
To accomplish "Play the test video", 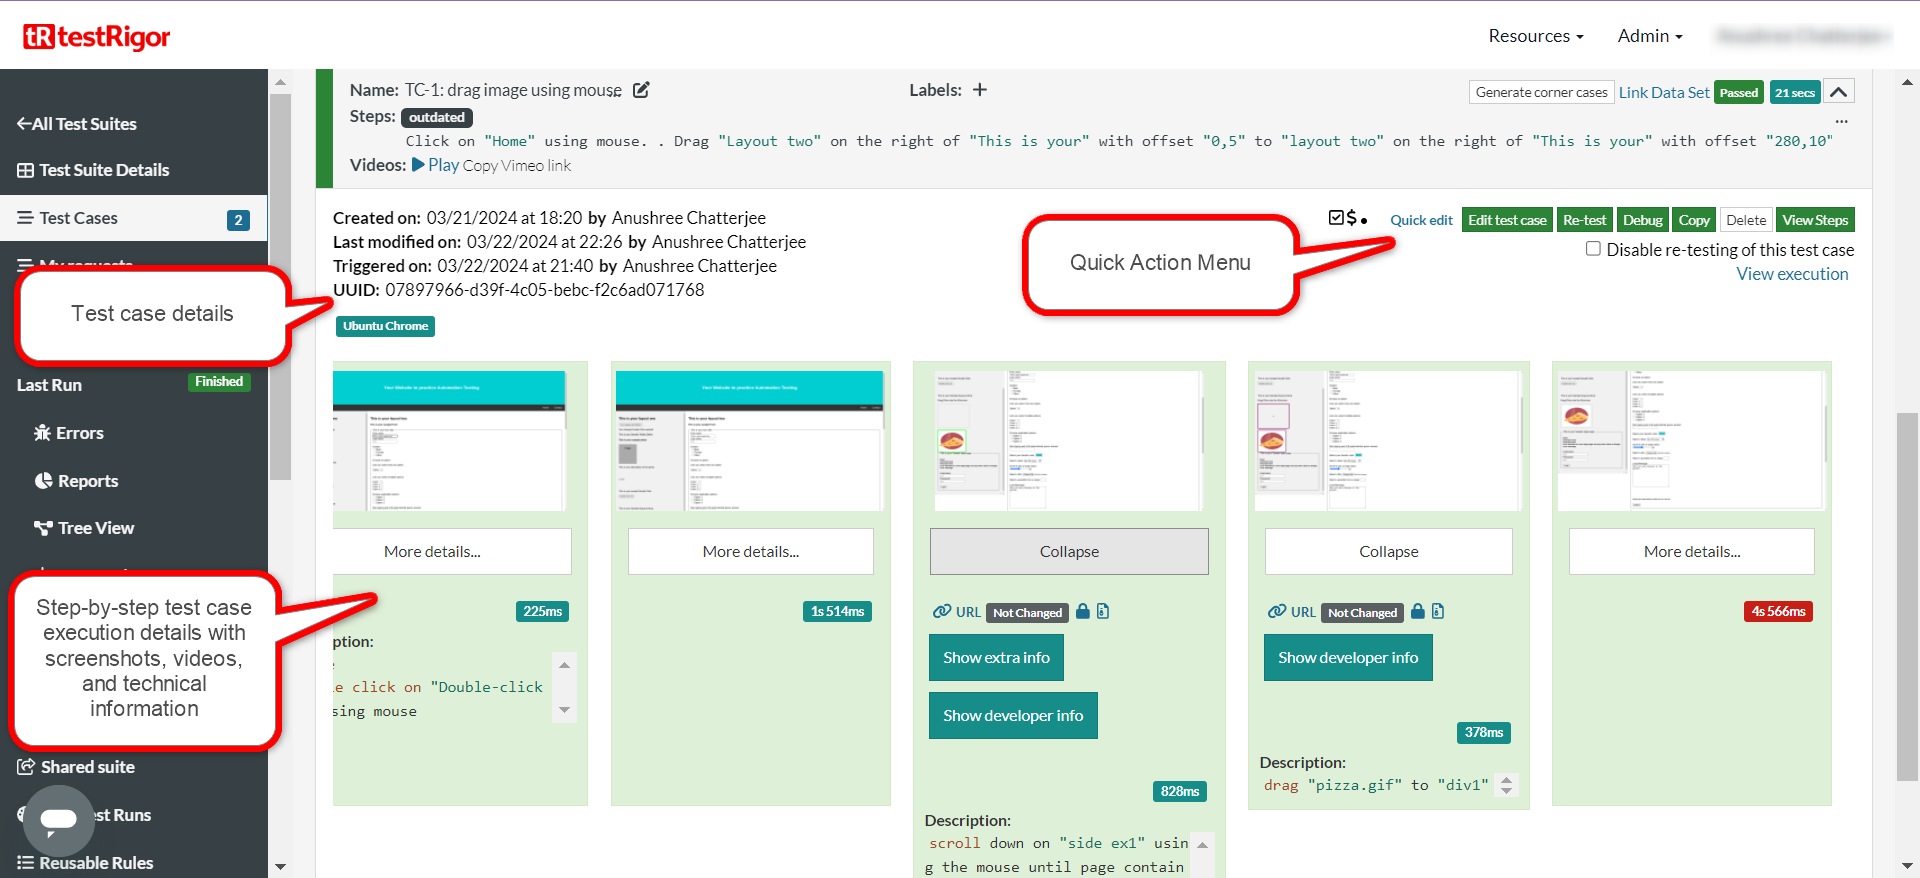I will tap(436, 165).
